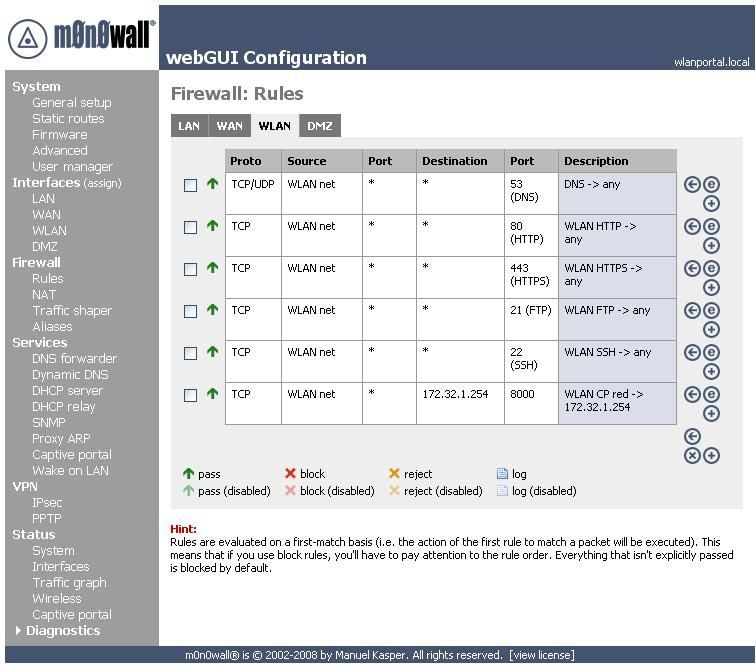Viewport: 756px width, 665px height.
Task: Click the m0n0wall logo
Action: pyautogui.click(x=81, y=38)
